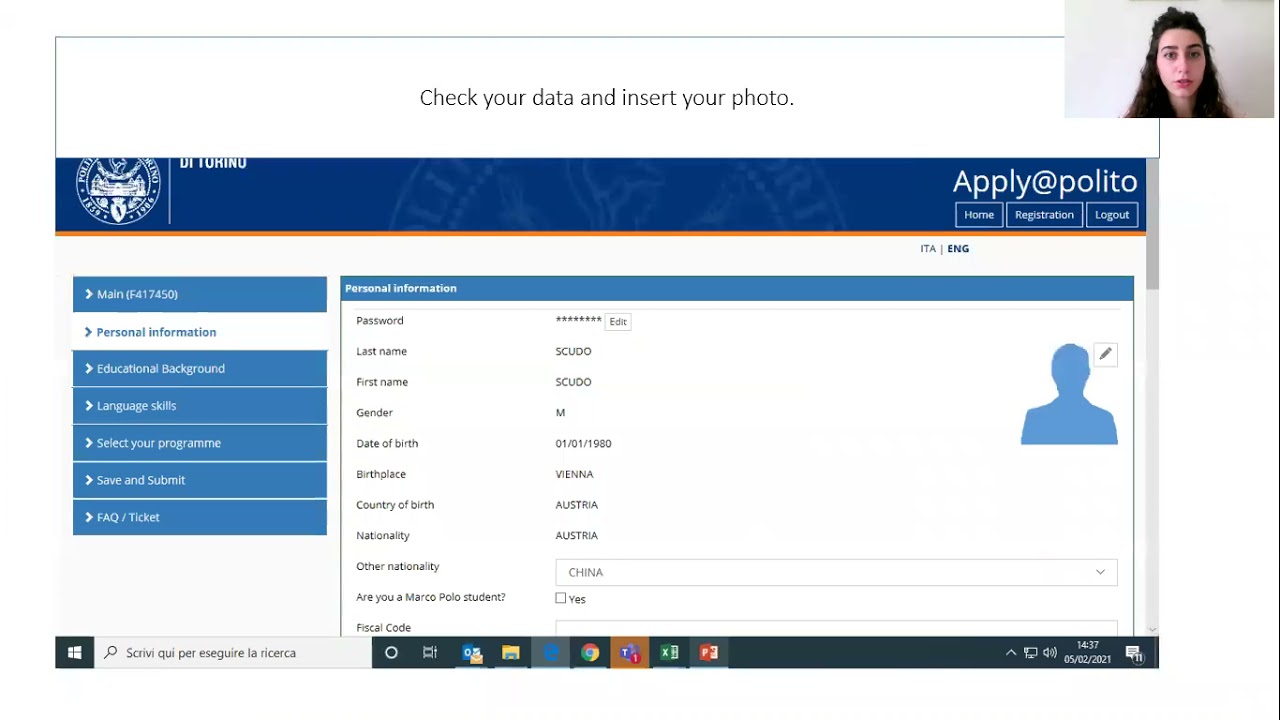Click the network icon in system tray
The height and width of the screenshot is (720, 1280).
pyautogui.click(x=1030, y=653)
